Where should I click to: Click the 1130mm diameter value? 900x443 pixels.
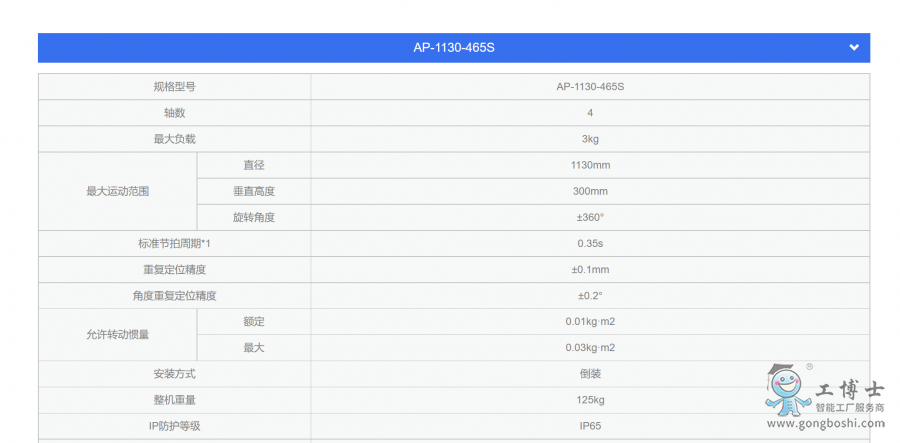pos(590,165)
